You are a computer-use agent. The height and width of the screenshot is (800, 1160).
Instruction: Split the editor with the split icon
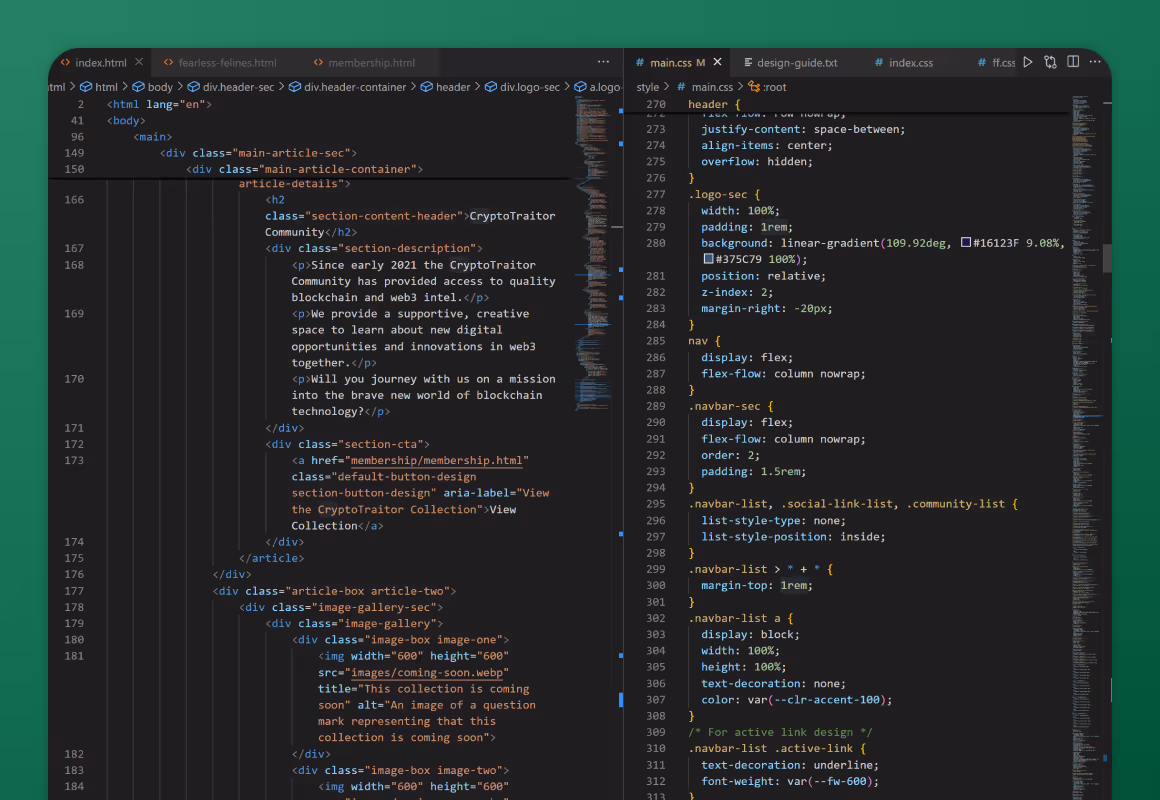click(1073, 62)
